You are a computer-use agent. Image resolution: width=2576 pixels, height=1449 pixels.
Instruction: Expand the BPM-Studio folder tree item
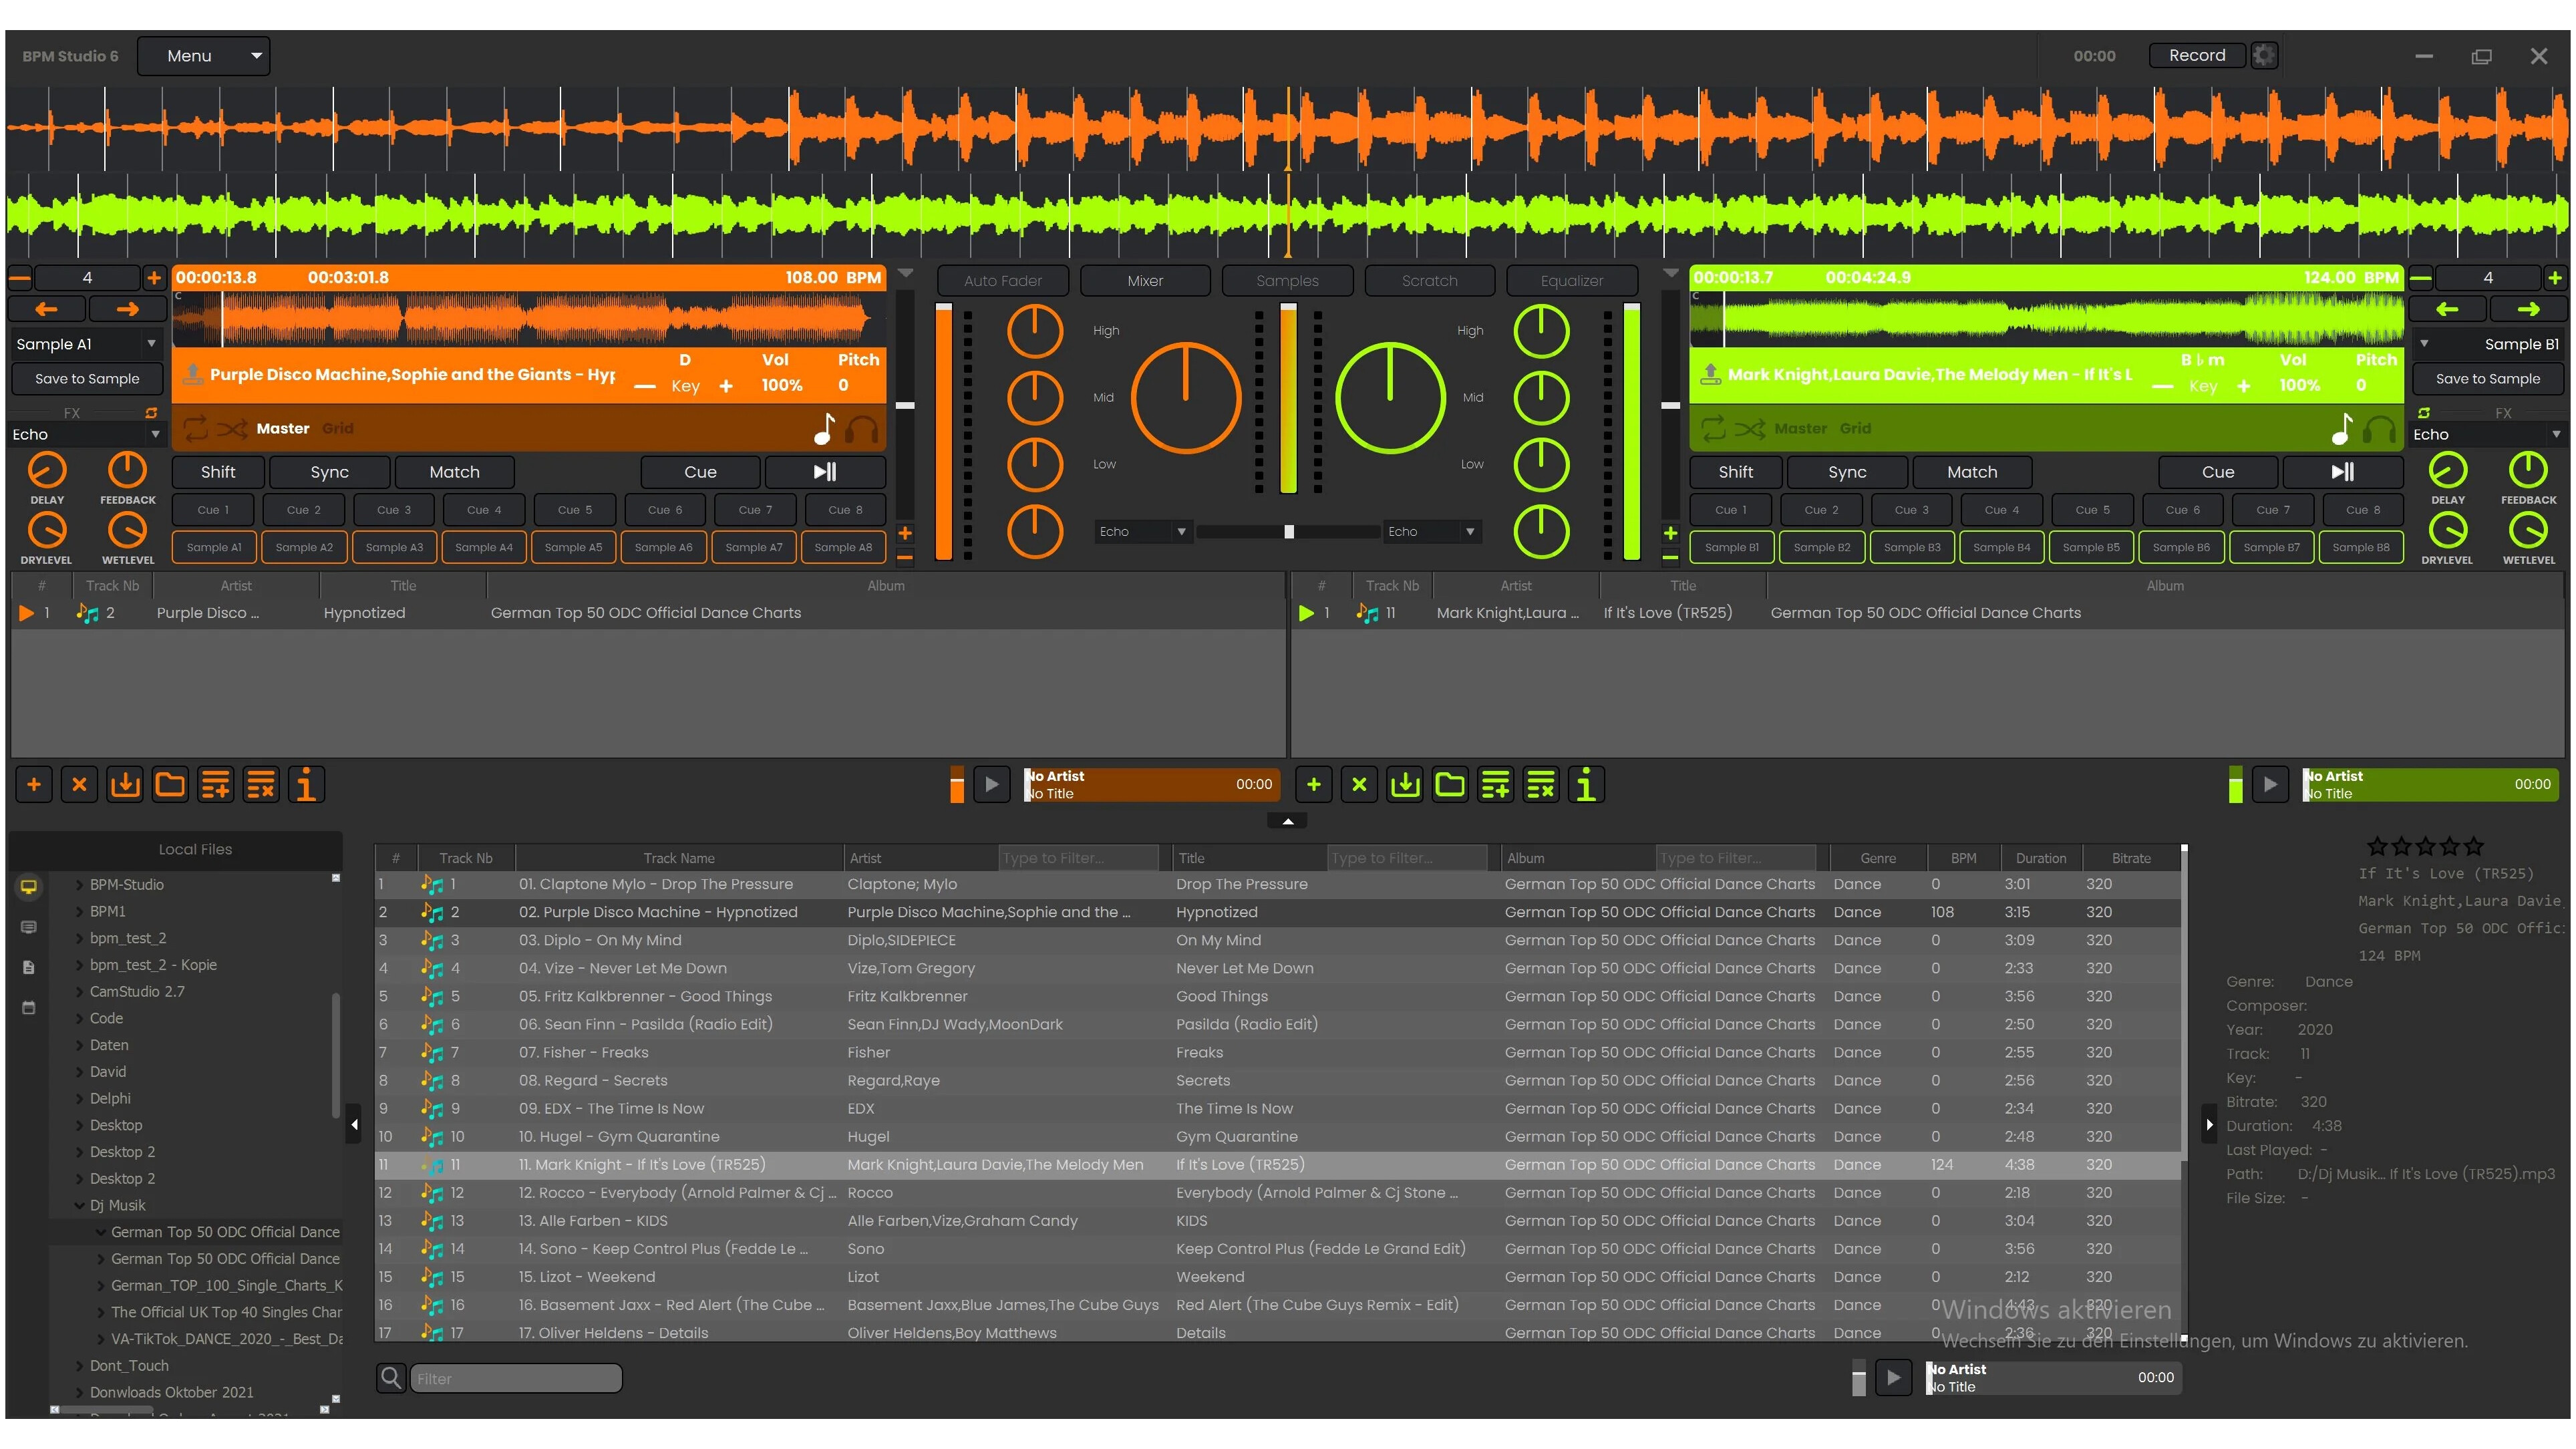80,884
